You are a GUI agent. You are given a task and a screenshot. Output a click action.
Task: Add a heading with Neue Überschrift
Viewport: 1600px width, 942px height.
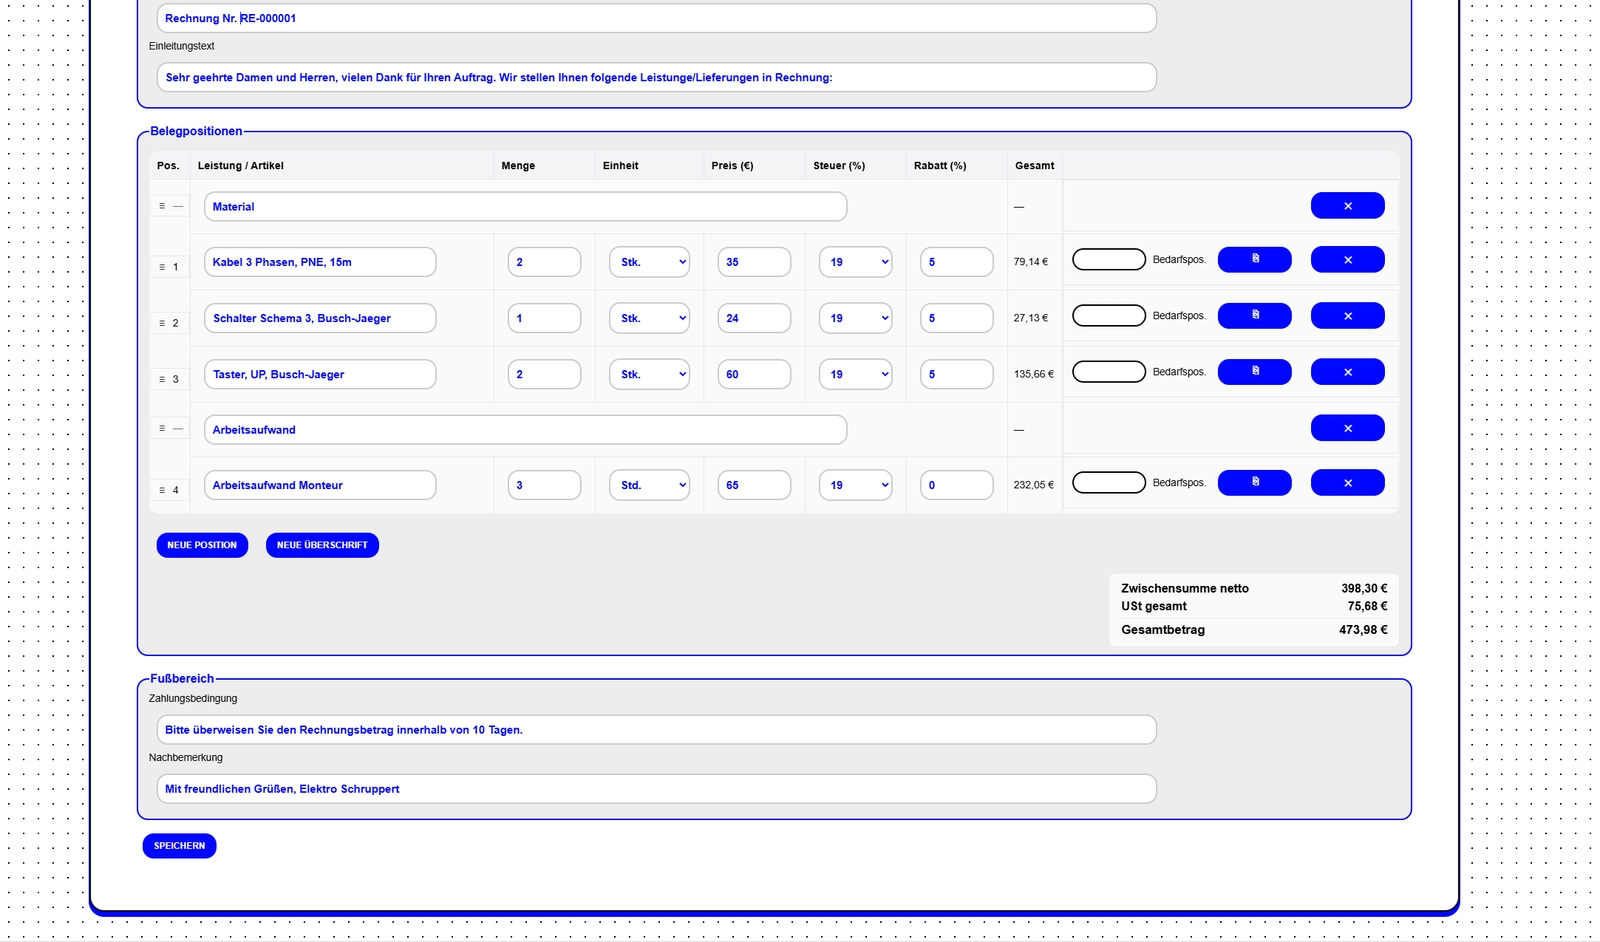322,545
